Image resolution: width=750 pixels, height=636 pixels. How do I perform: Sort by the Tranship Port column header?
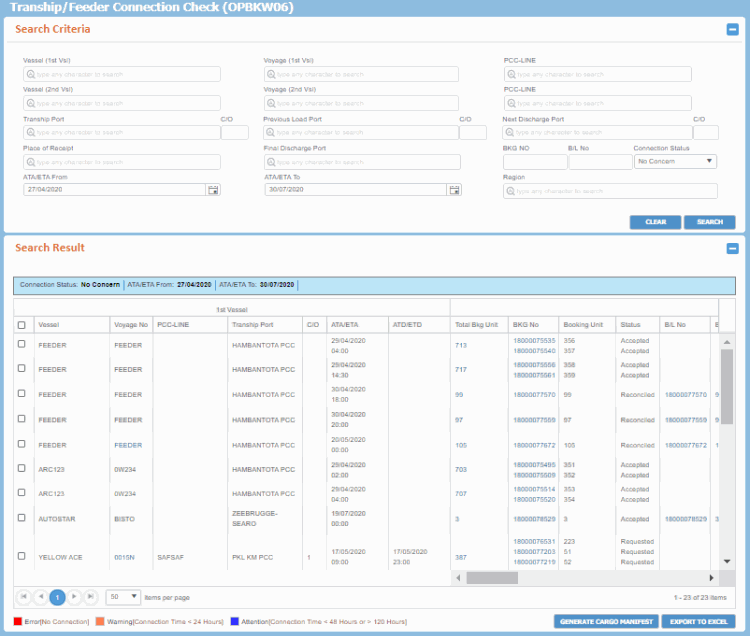point(252,325)
